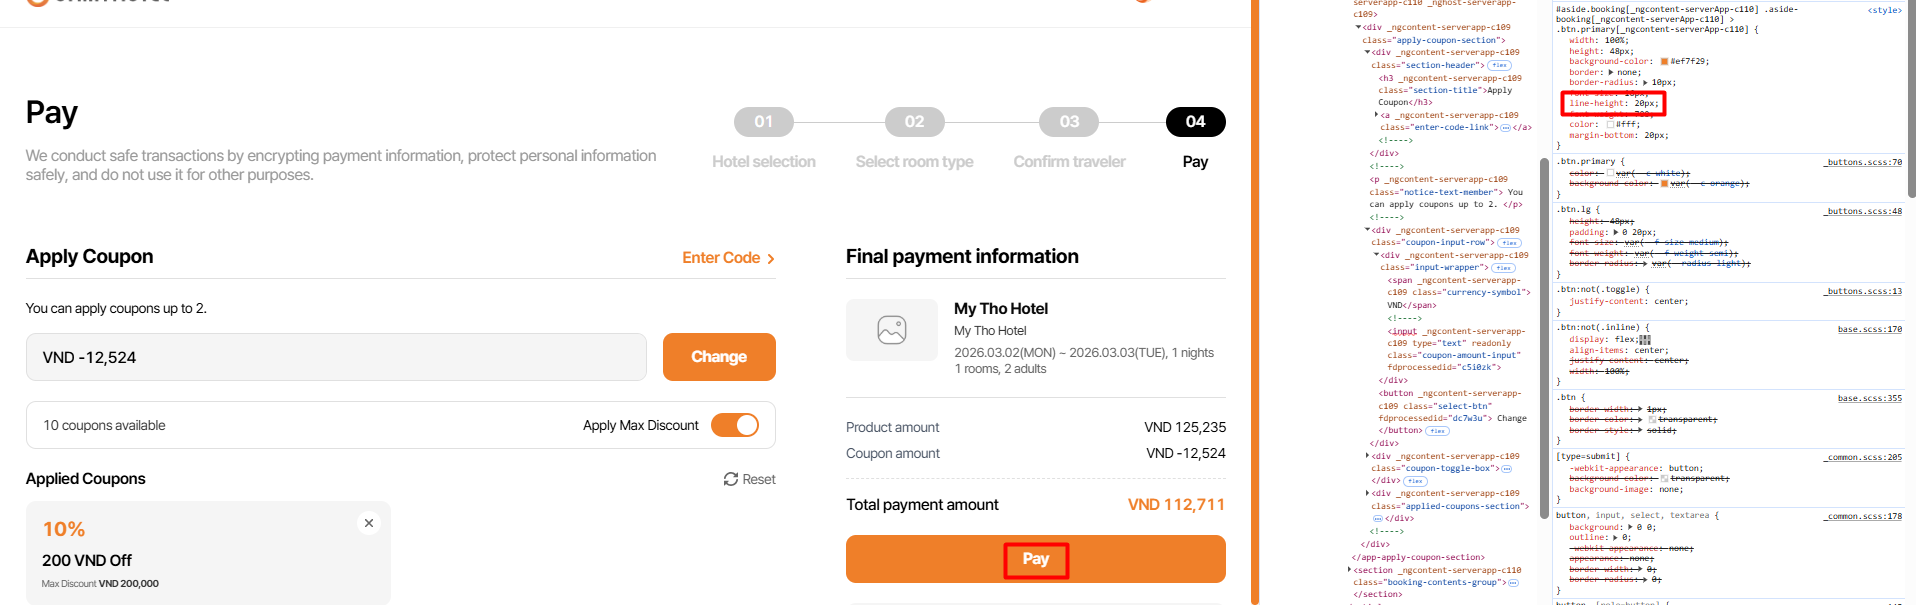Remove the 10% applied coupon

[x=369, y=523]
